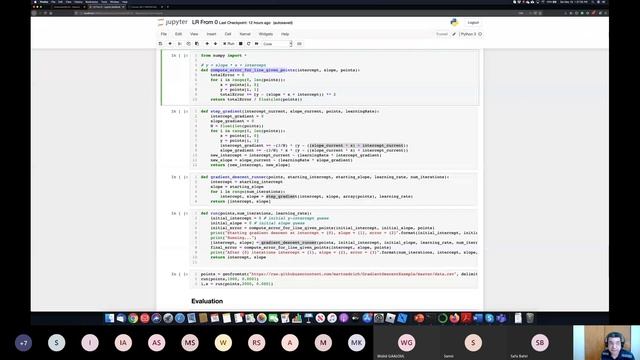Open the File menu in Jupyter
Viewport: 640px width, 360px height.
click(x=164, y=34)
